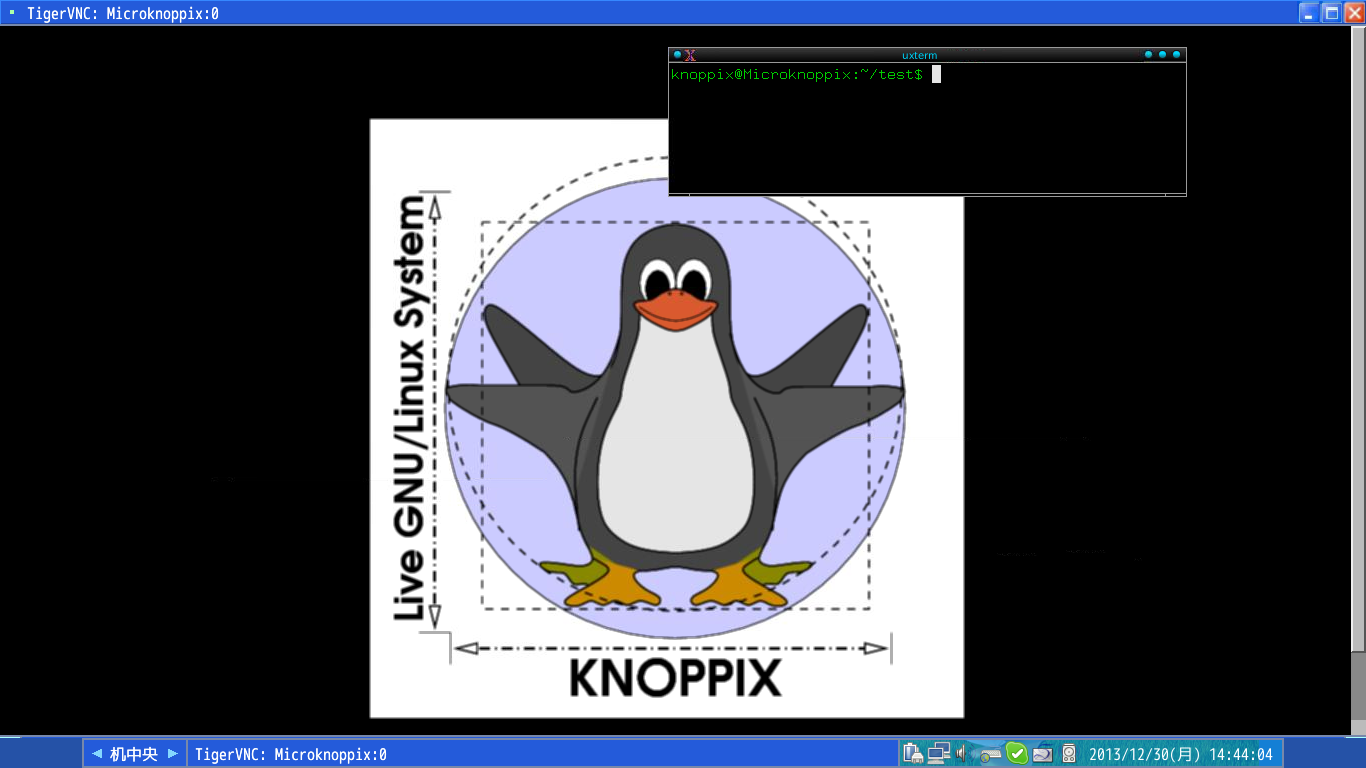Screen dimensions: 1366x768
Task: Click the workspace name 机中央 in the taskbar
Action: (x=134, y=754)
